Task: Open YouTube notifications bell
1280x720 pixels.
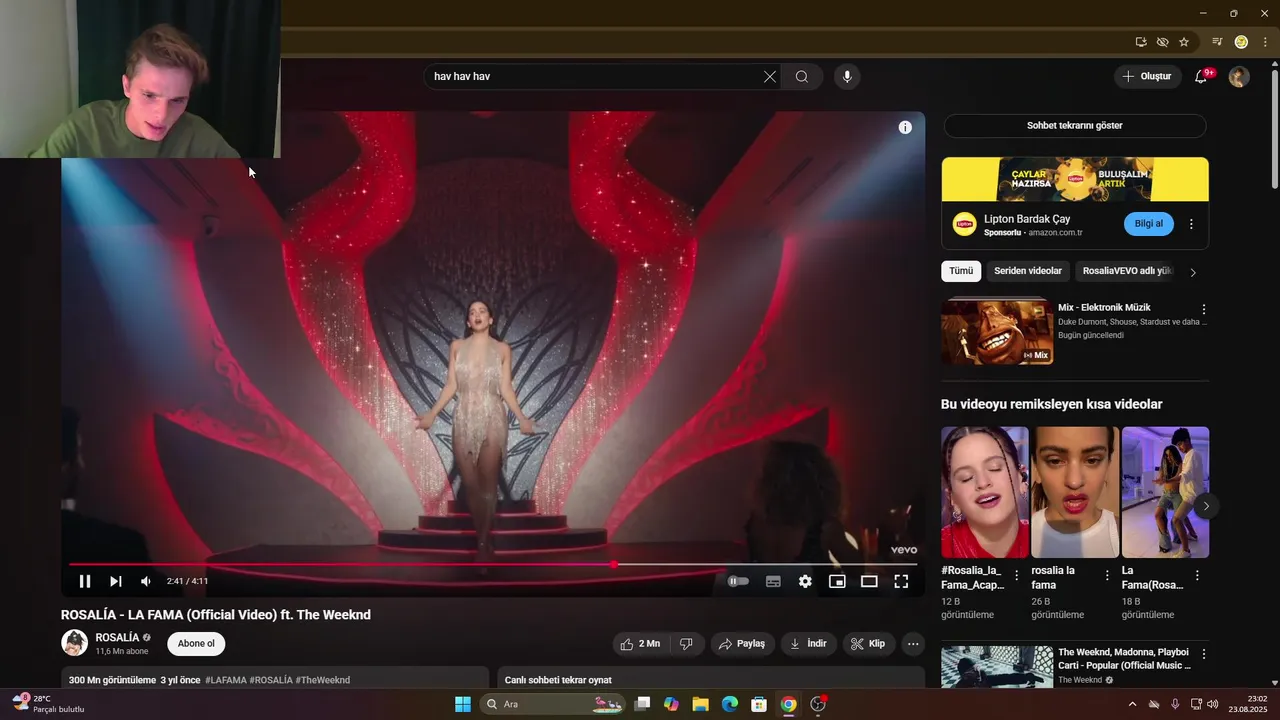Action: tap(1201, 76)
